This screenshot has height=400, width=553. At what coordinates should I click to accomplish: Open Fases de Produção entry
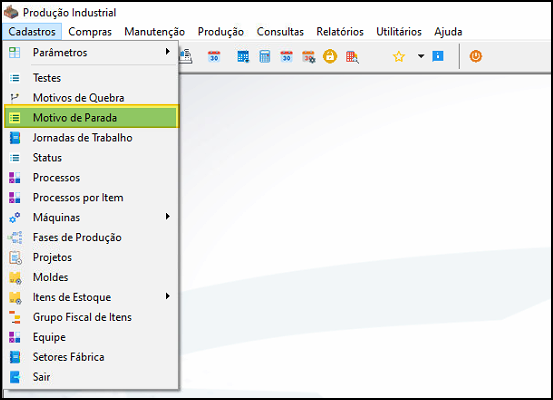click(91, 237)
